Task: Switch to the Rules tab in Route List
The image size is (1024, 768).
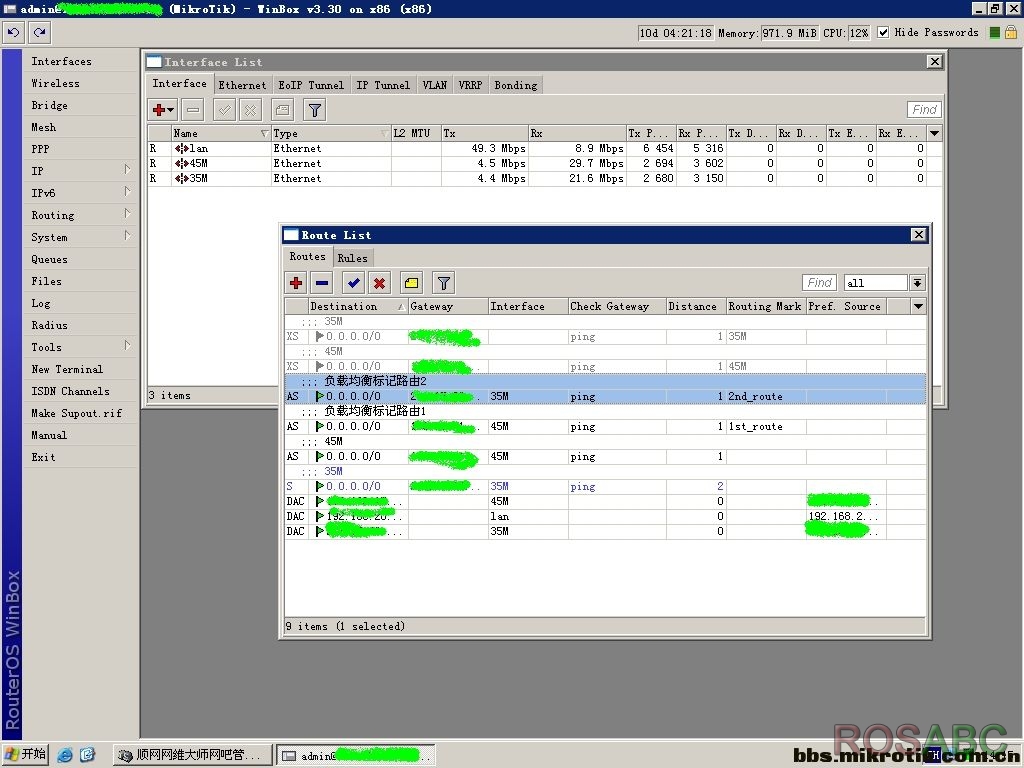Action: [353, 258]
